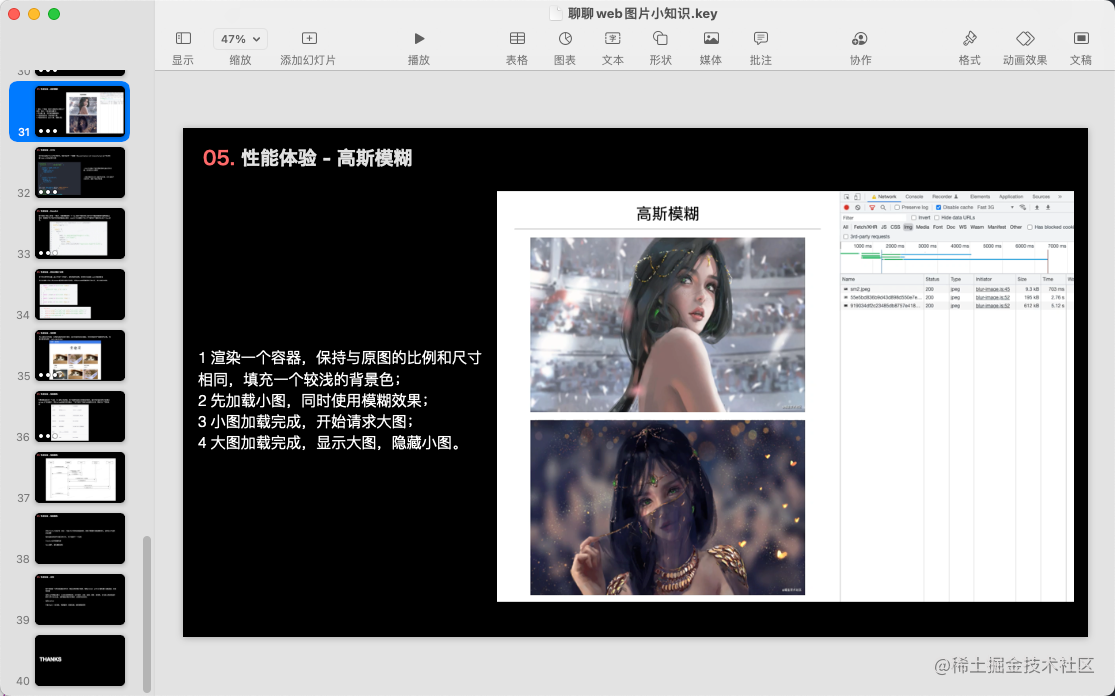
Task: Select slide 38 thumbnail
Action: pyautogui.click(x=80, y=539)
